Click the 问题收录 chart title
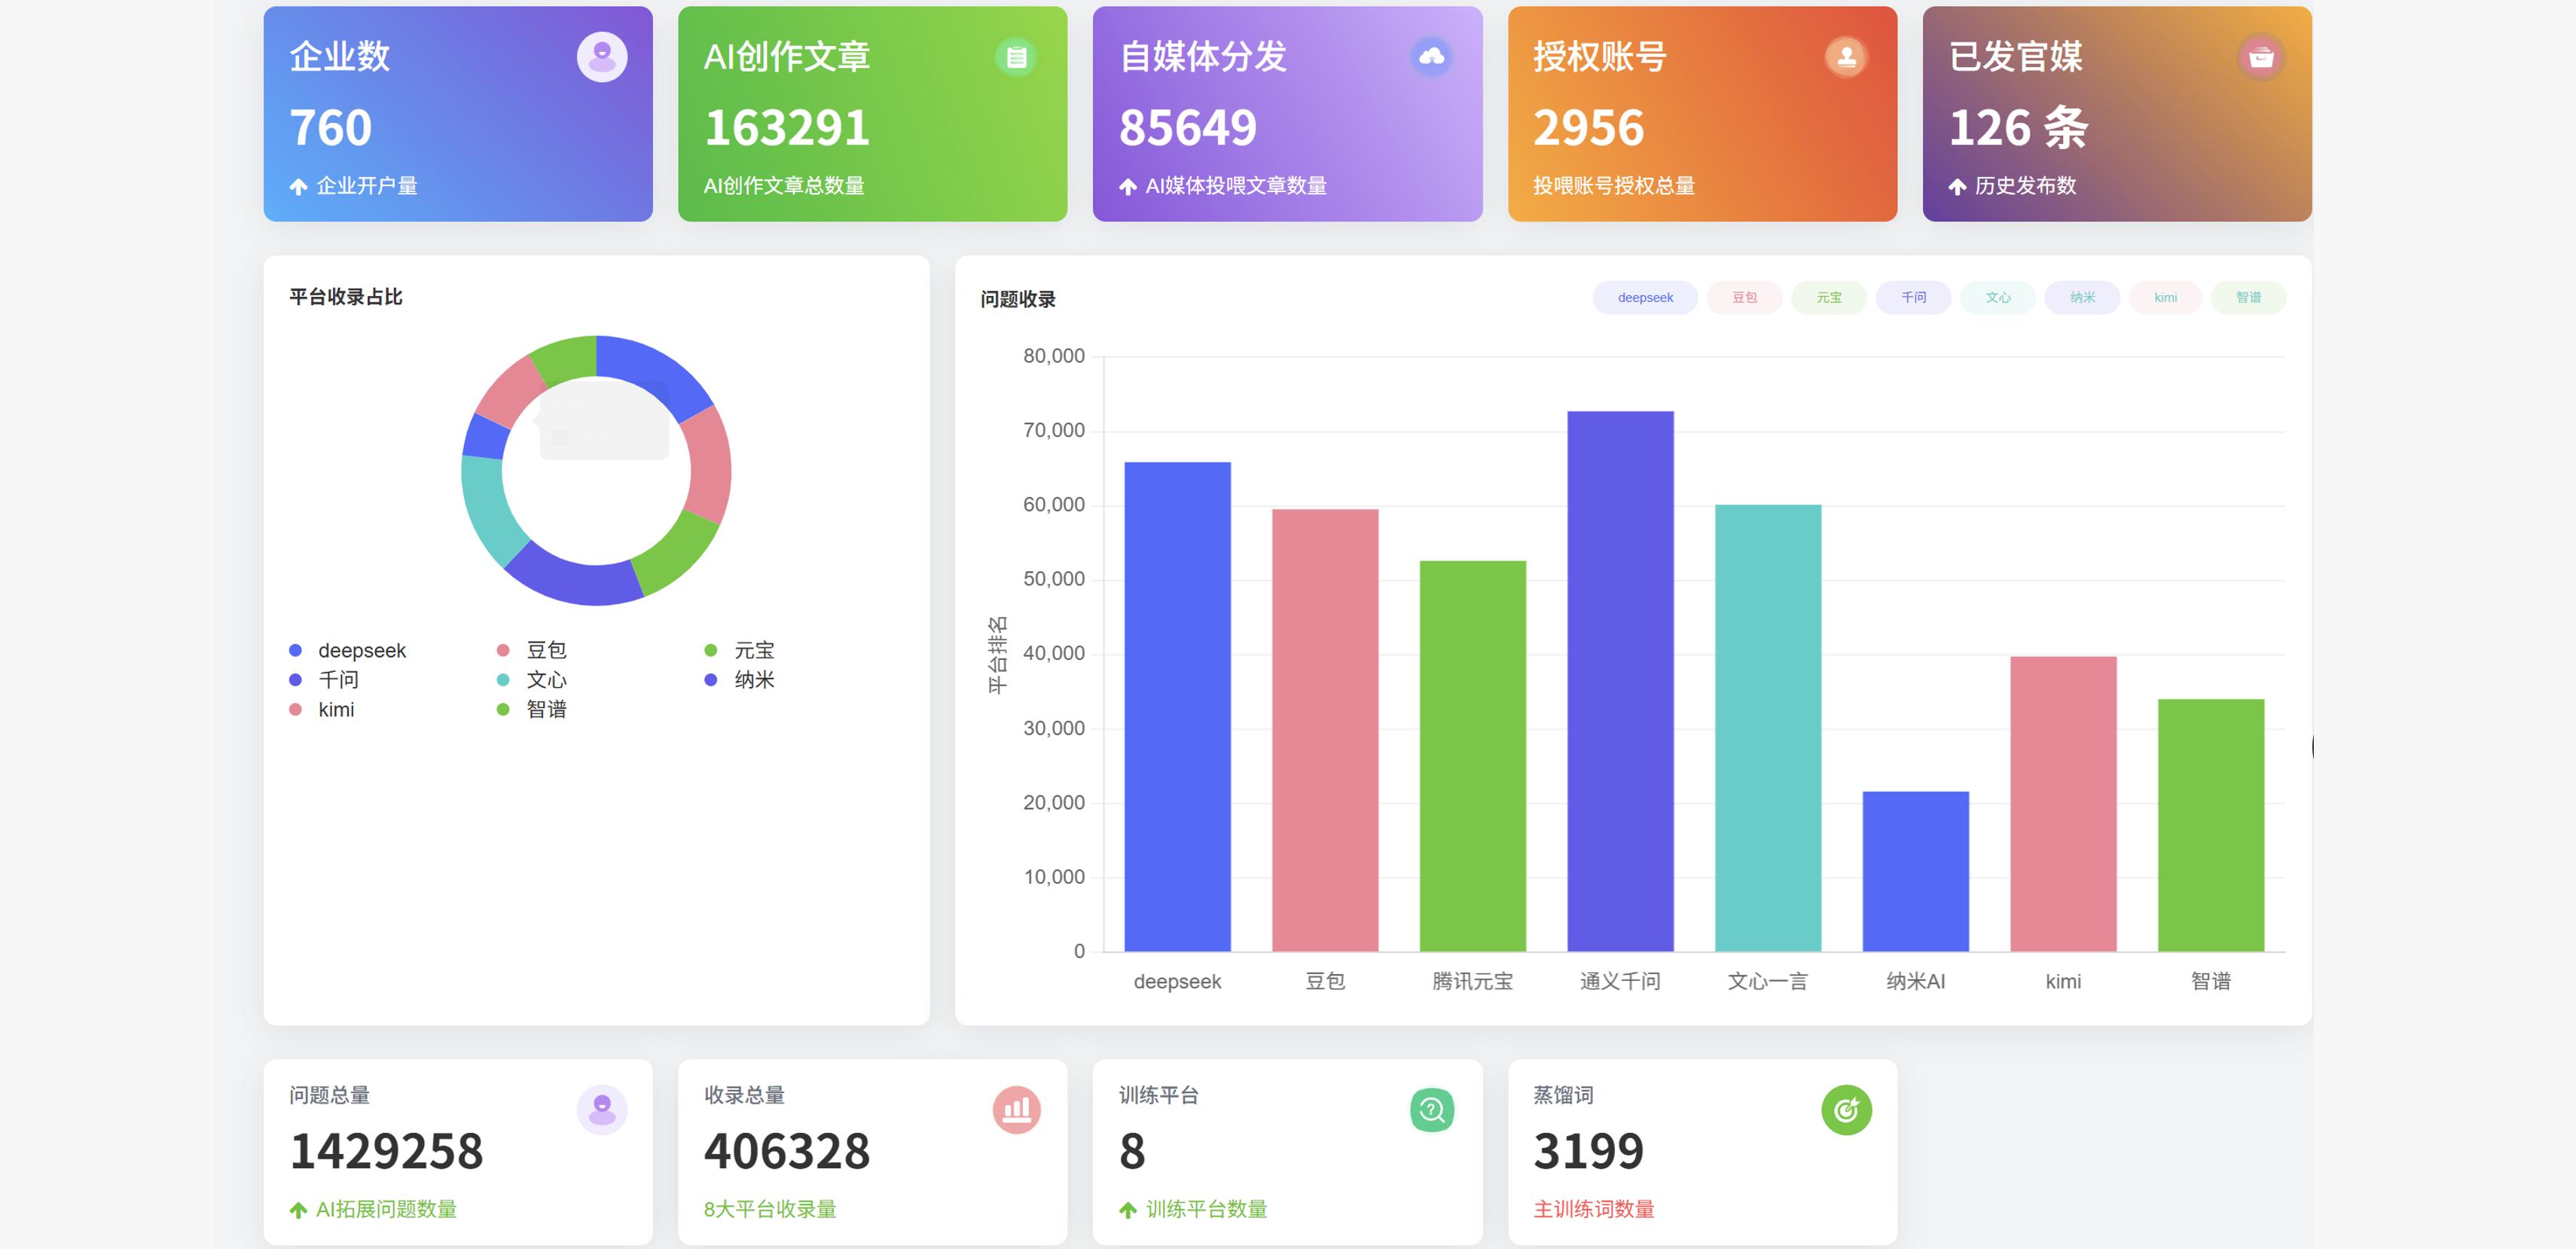This screenshot has width=2576, height=1249. [1017, 299]
